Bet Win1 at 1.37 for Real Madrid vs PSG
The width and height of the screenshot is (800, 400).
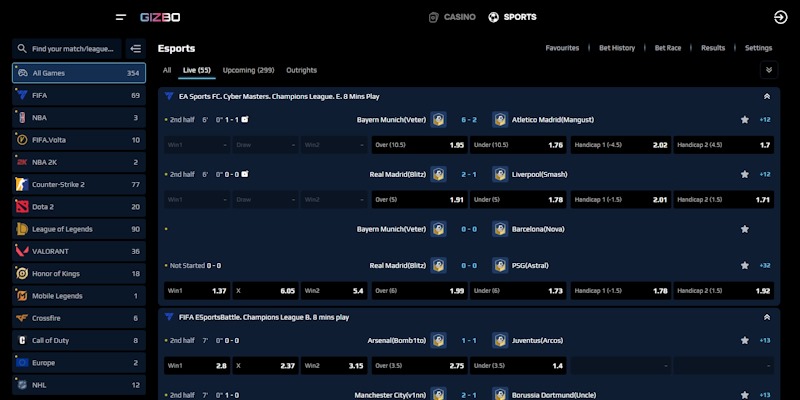pyautogui.click(x=197, y=291)
